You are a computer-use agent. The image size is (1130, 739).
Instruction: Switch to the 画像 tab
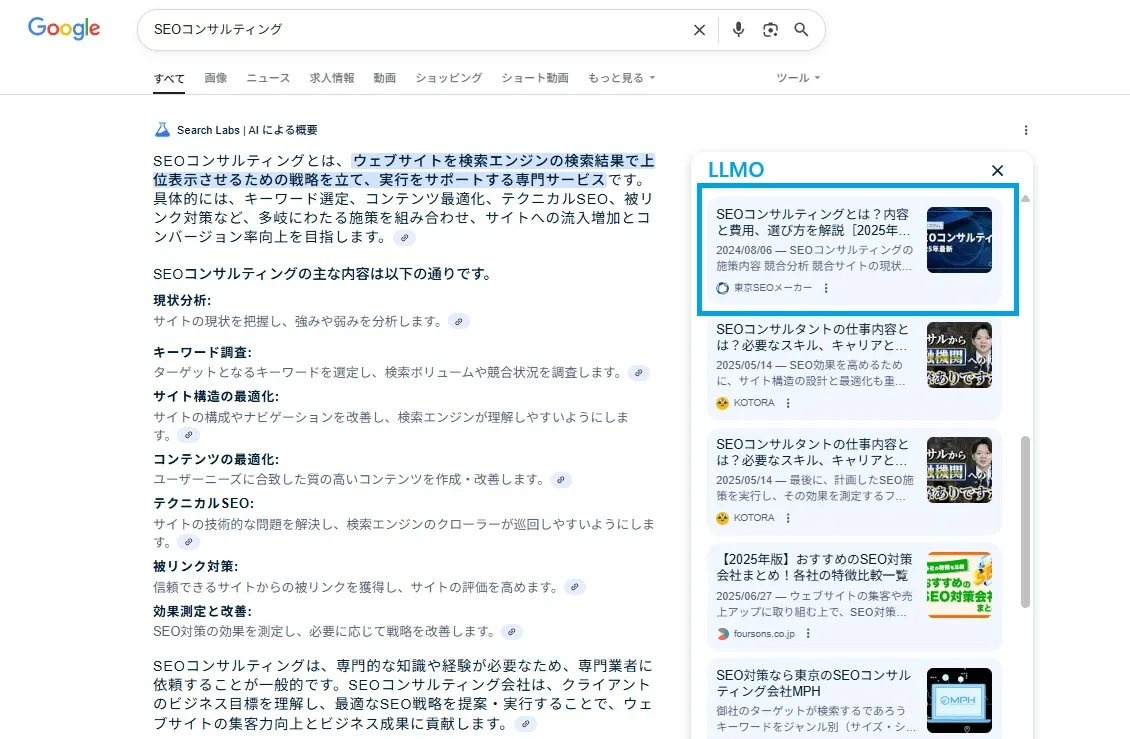[215, 78]
